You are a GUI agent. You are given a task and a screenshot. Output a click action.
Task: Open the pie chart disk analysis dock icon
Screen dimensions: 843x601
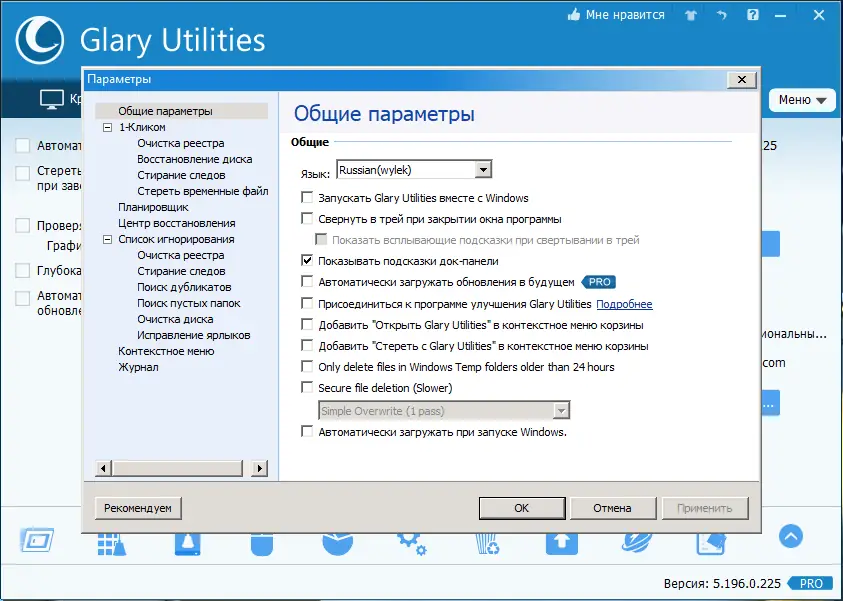(338, 544)
